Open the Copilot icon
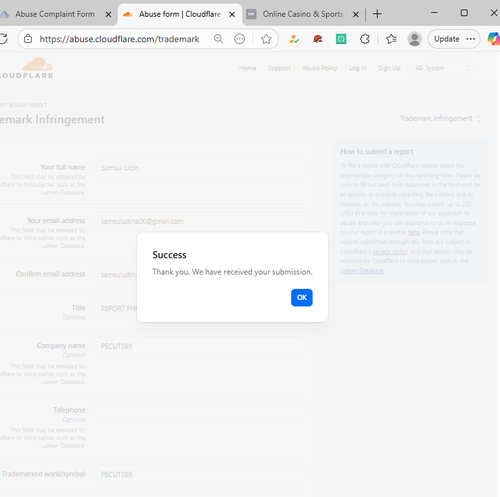The width and height of the screenshot is (500, 497). [x=494, y=39]
